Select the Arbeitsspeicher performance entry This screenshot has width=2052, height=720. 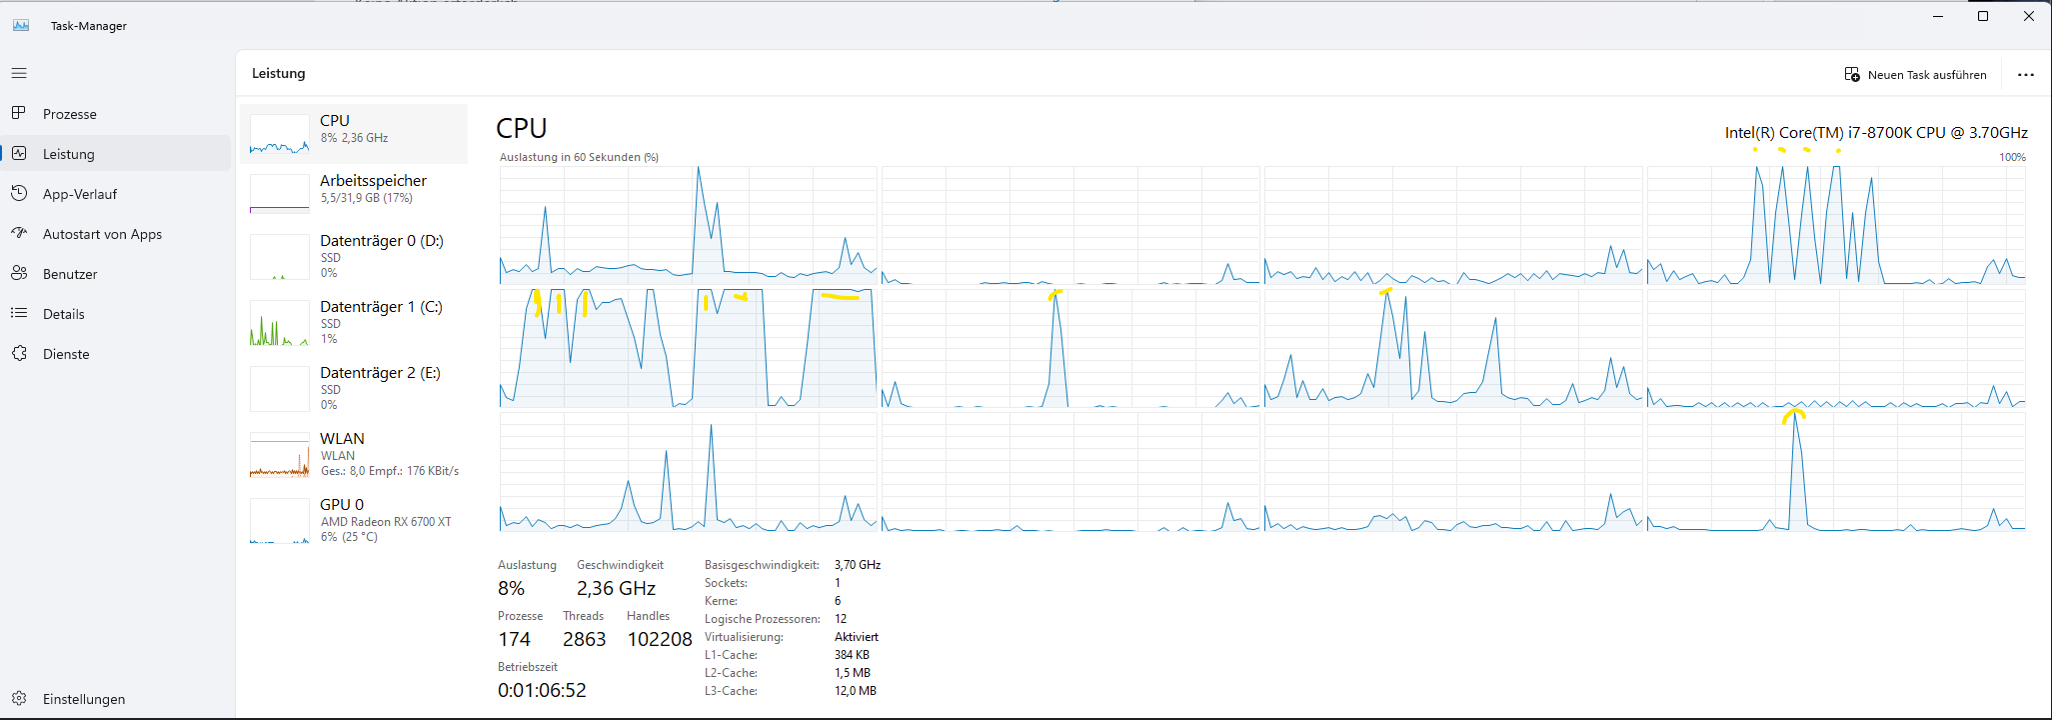354,193
